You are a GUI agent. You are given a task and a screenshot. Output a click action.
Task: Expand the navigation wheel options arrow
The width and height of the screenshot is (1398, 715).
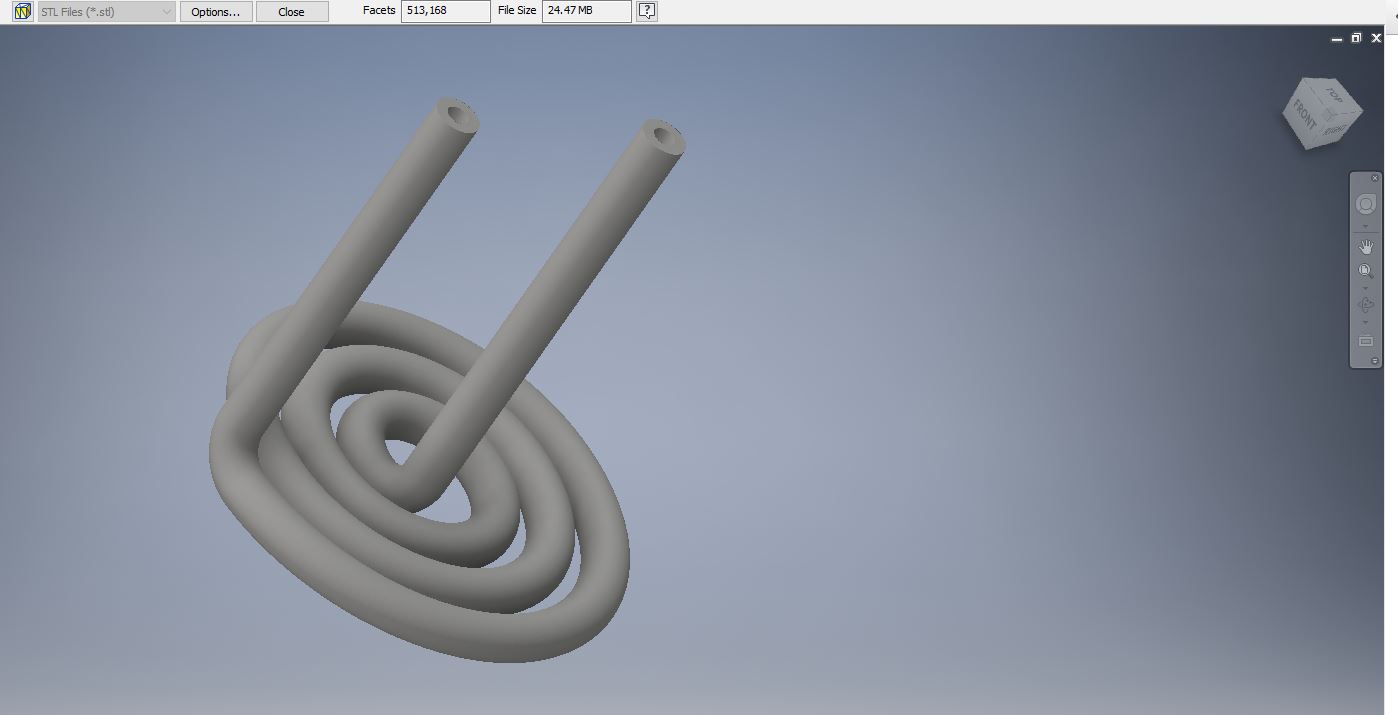(1365, 226)
